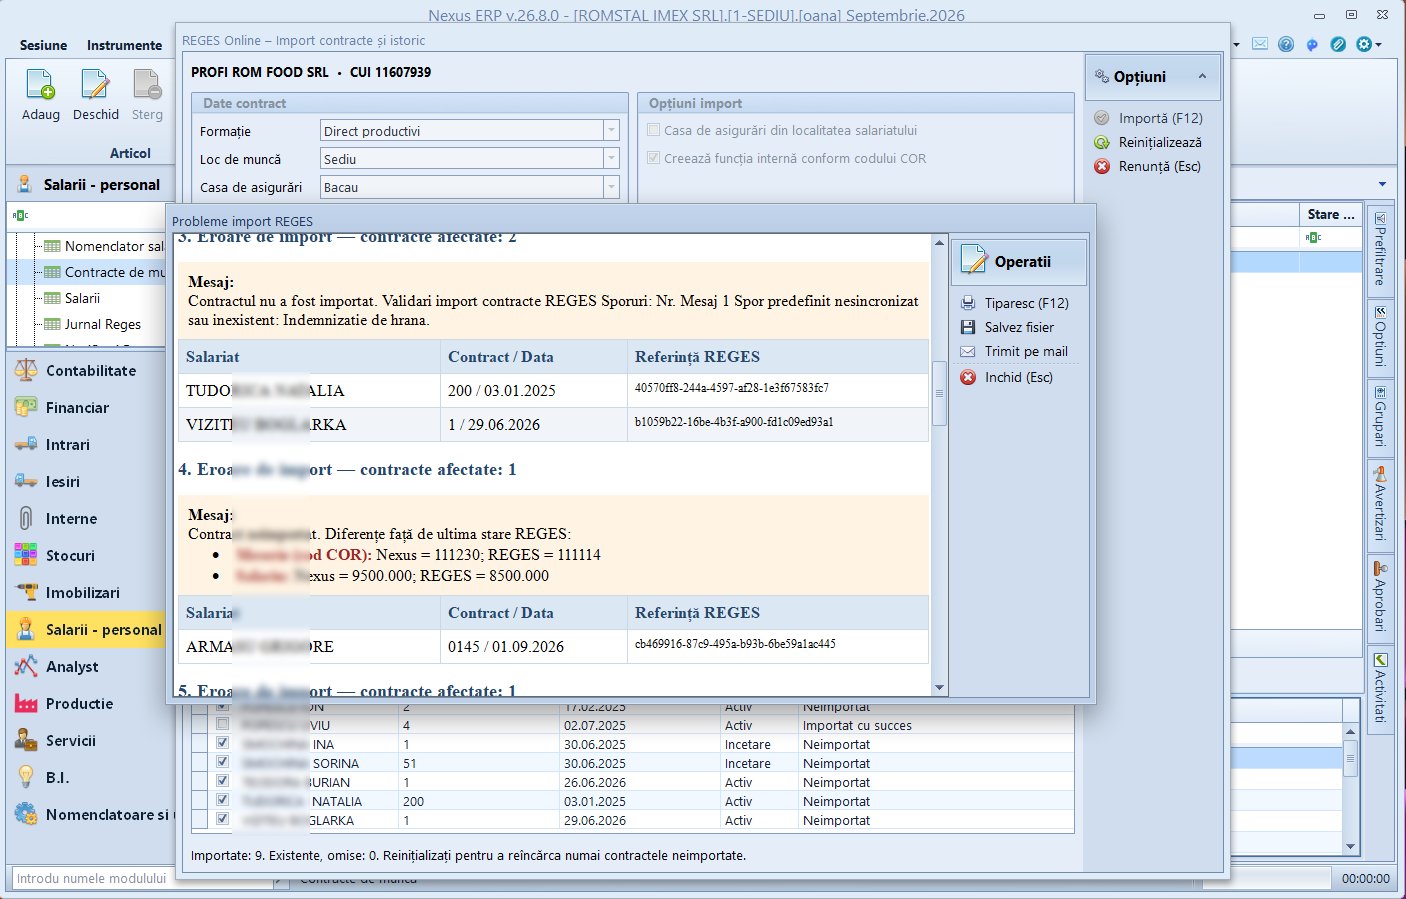Open the Contabilitate module icon
1406x899 pixels.
26,370
